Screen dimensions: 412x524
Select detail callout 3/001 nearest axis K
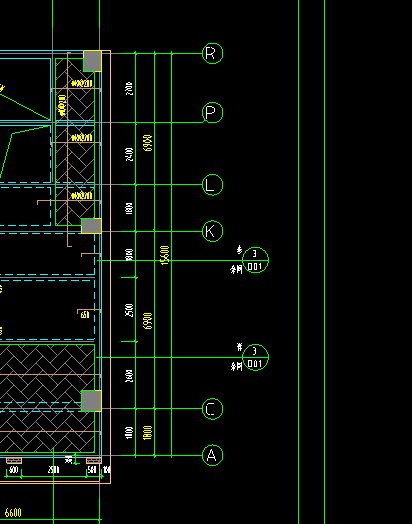pyautogui.click(x=255, y=260)
